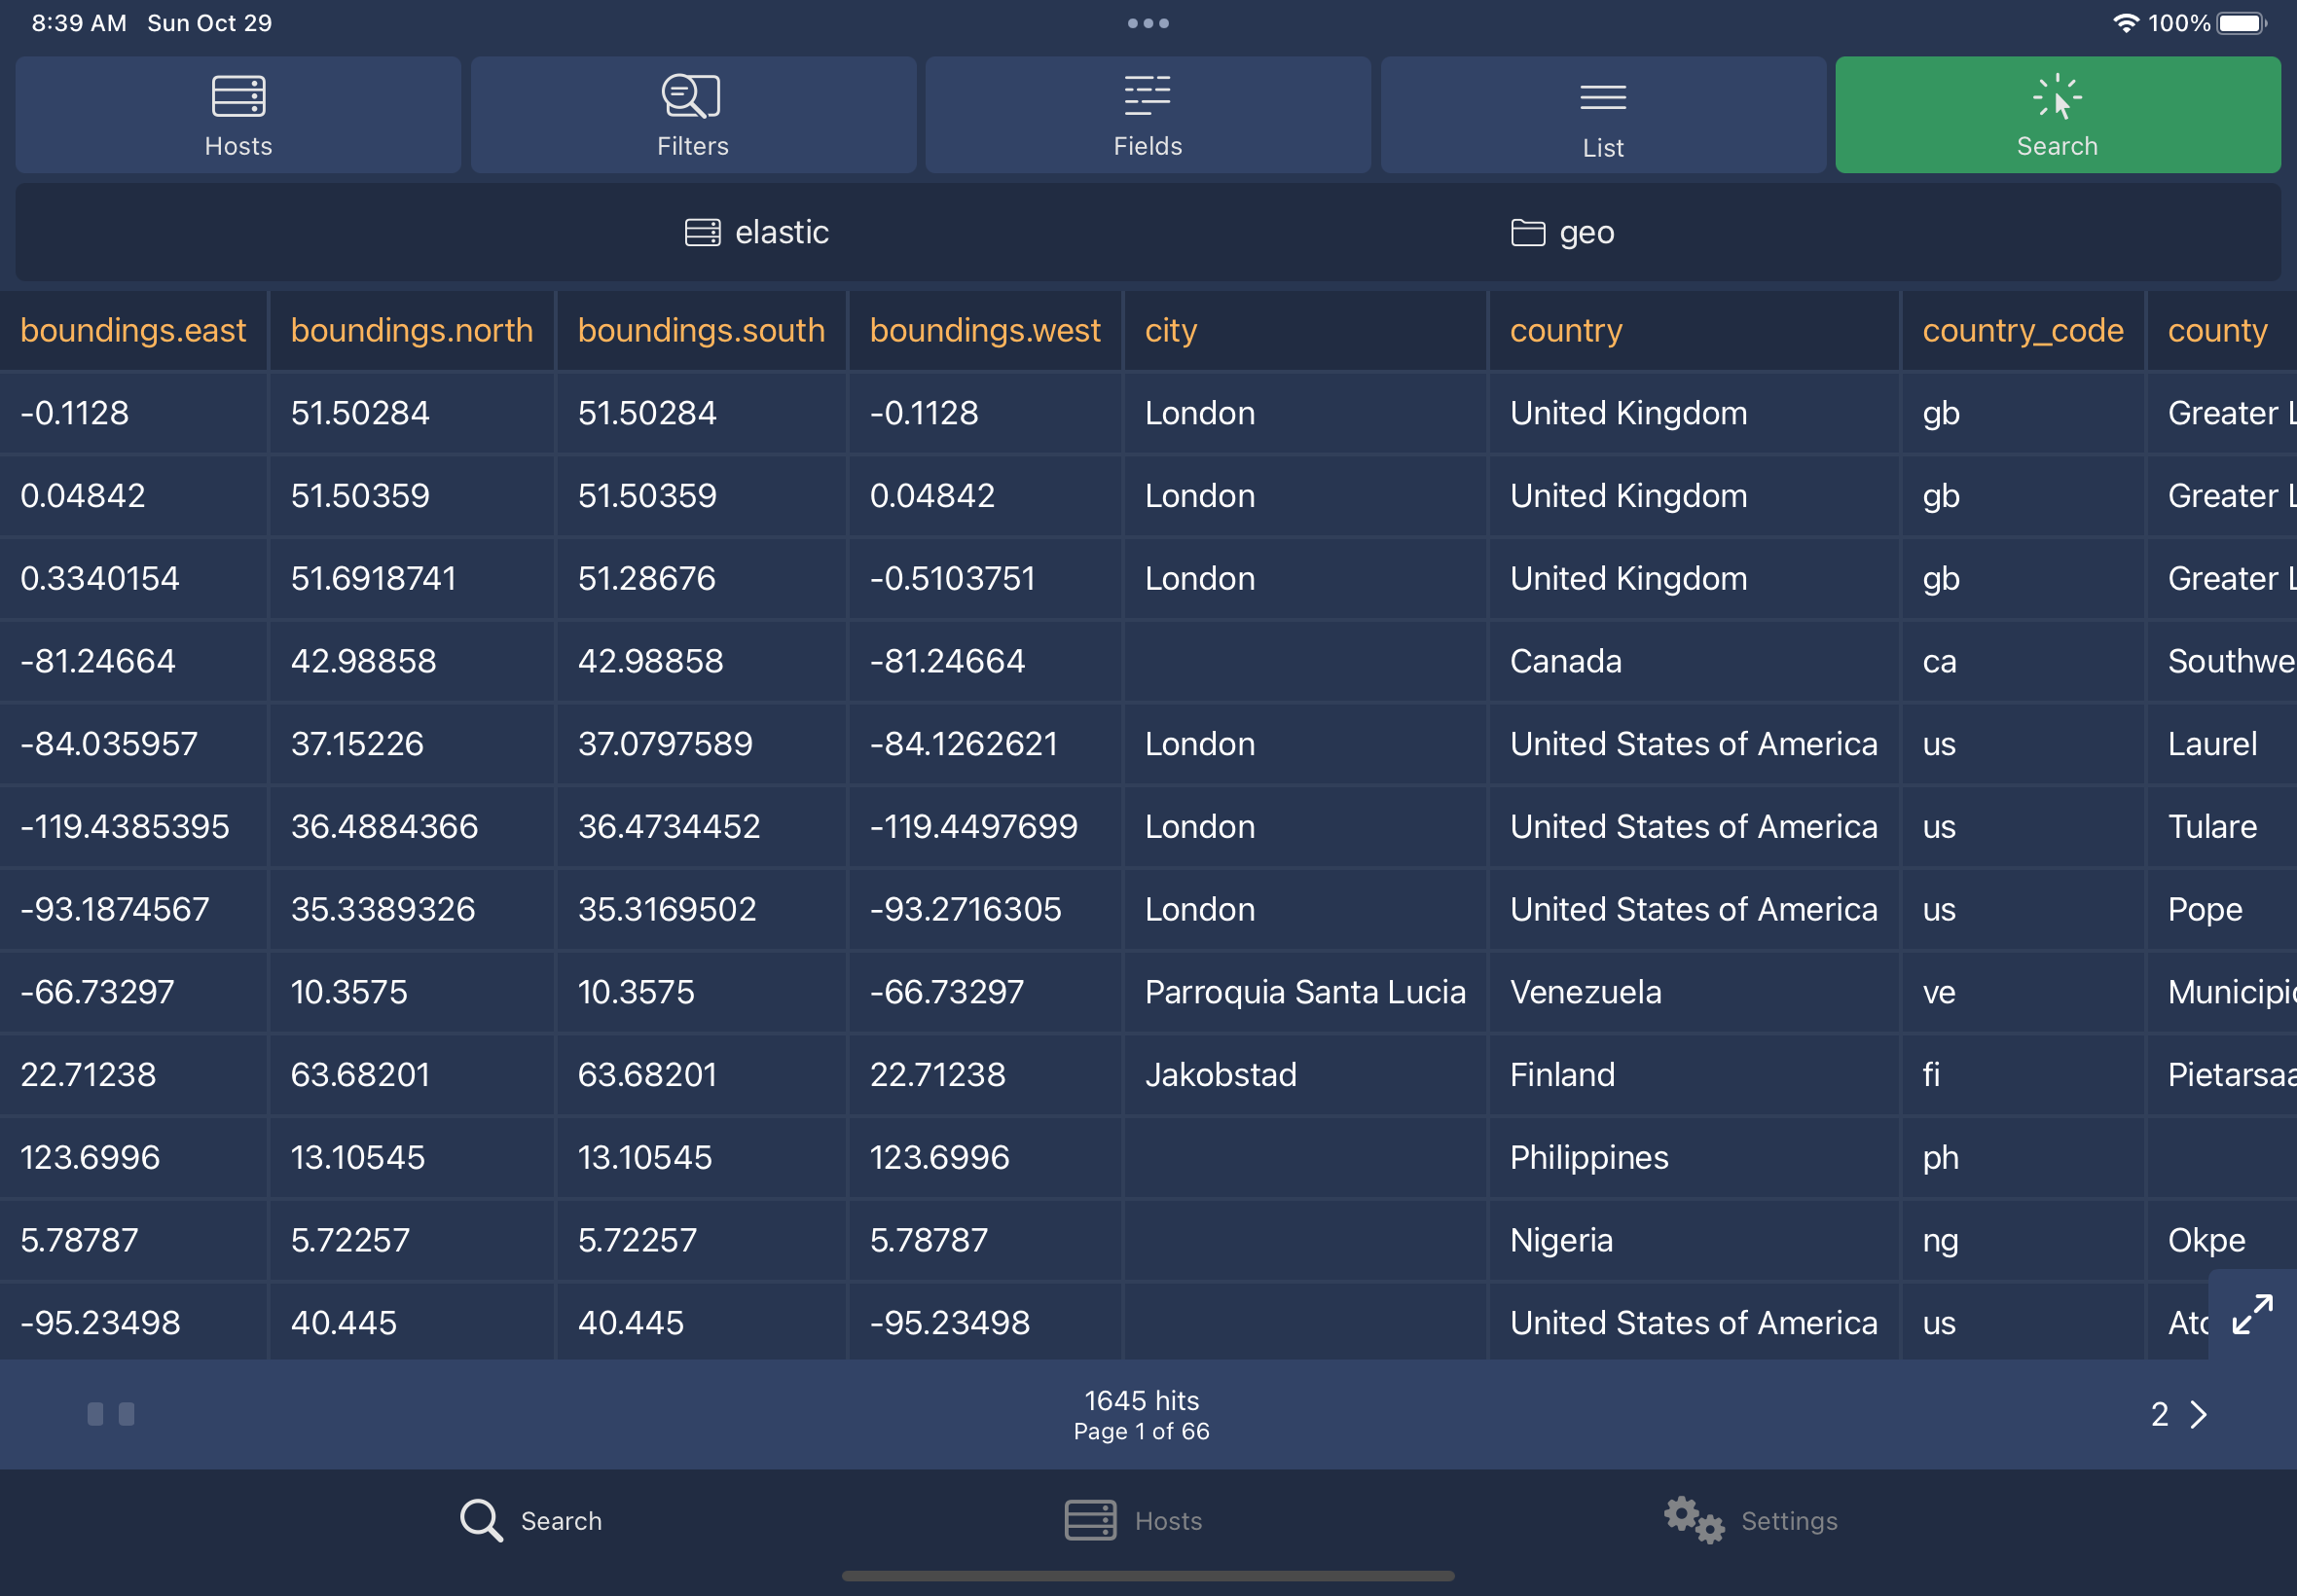Run the green Search button
The image size is (2297, 1596).
pos(2057,115)
